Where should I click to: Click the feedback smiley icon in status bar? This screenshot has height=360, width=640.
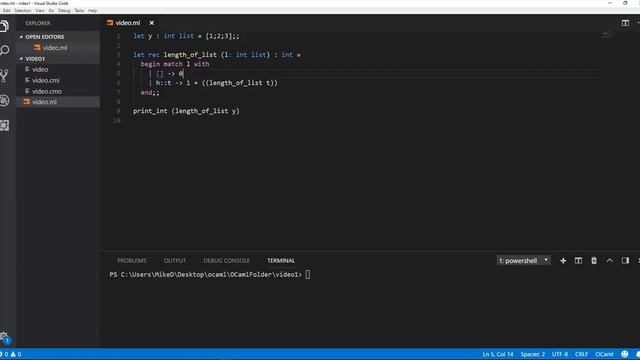[624, 354]
